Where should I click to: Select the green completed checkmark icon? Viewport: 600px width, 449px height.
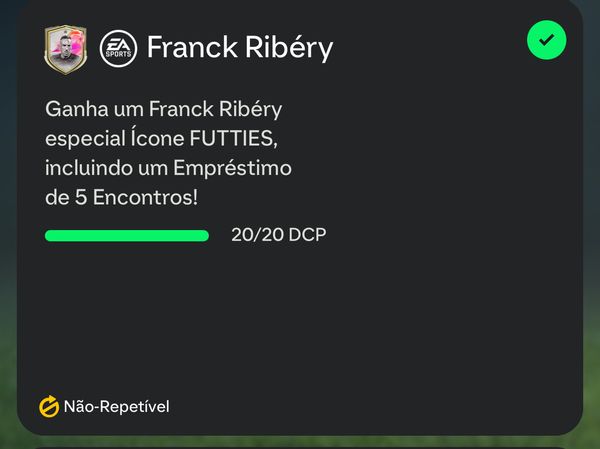(x=546, y=40)
